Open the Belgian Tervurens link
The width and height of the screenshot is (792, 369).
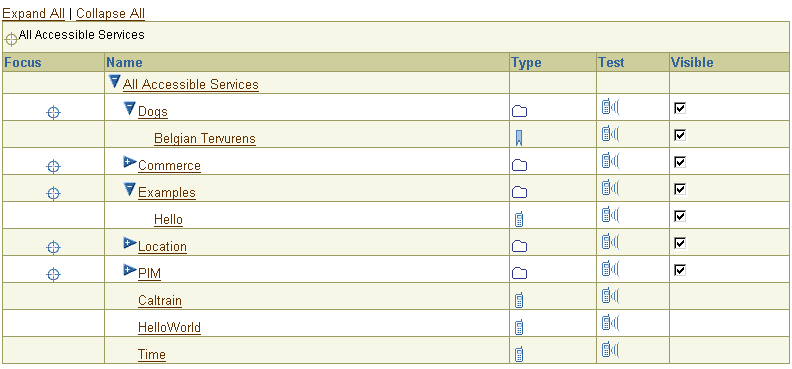pyautogui.click(x=205, y=138)
